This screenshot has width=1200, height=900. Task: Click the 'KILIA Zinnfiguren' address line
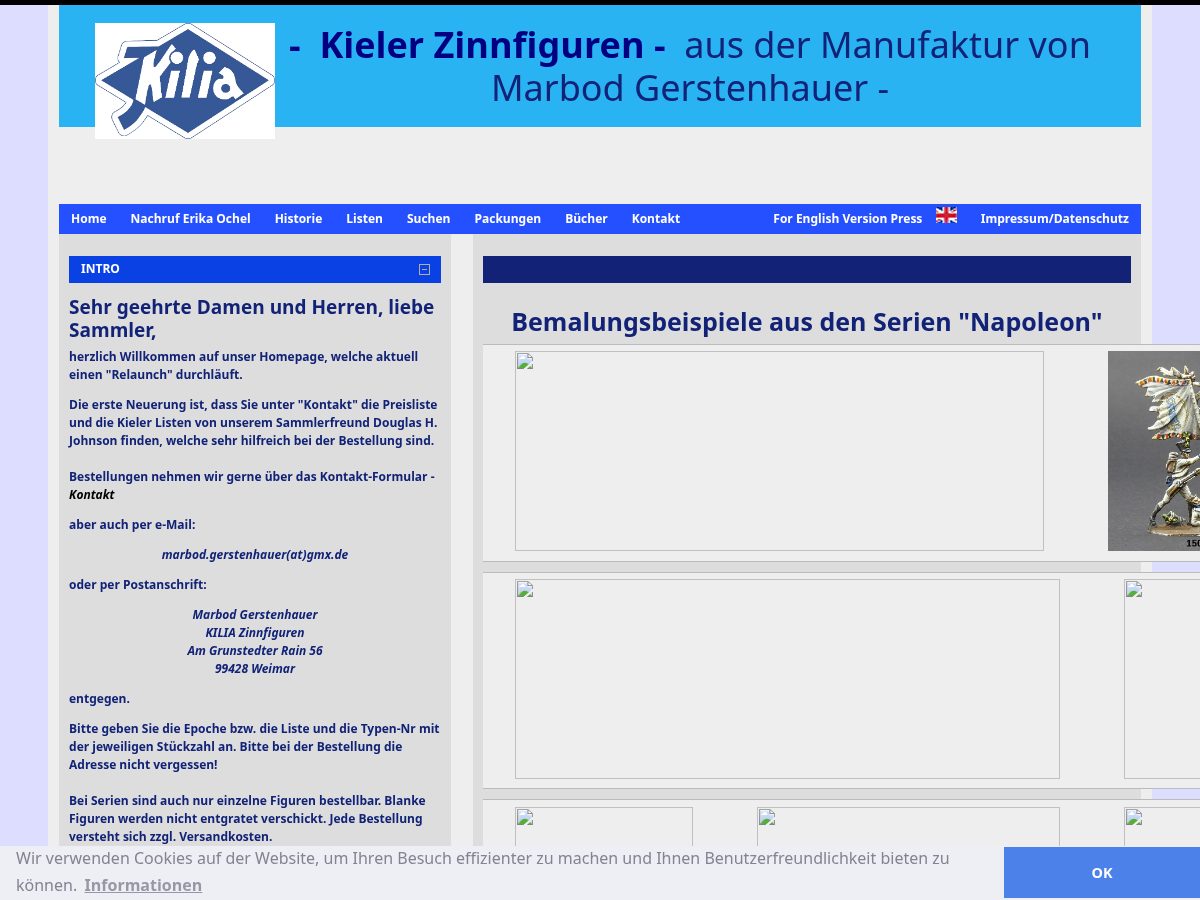point(255,633)
